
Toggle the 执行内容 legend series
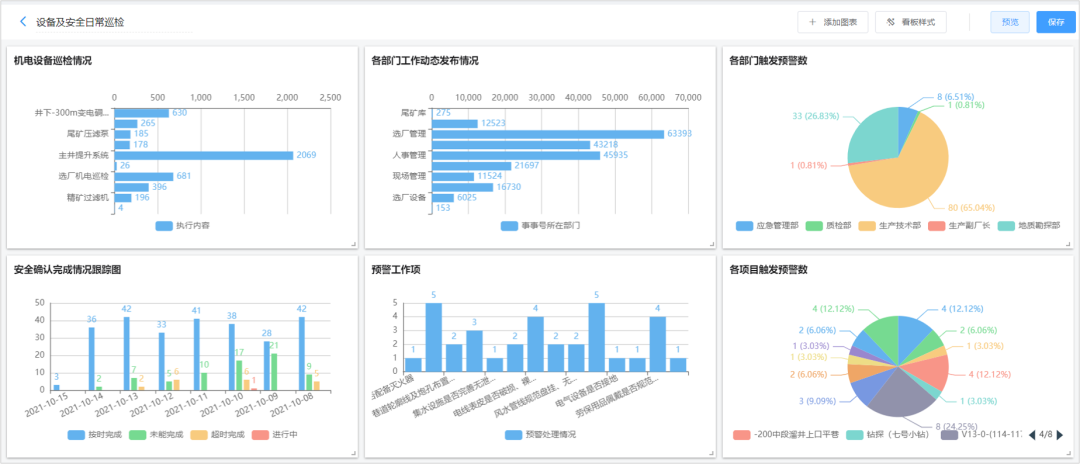click(x=184, y=226)
